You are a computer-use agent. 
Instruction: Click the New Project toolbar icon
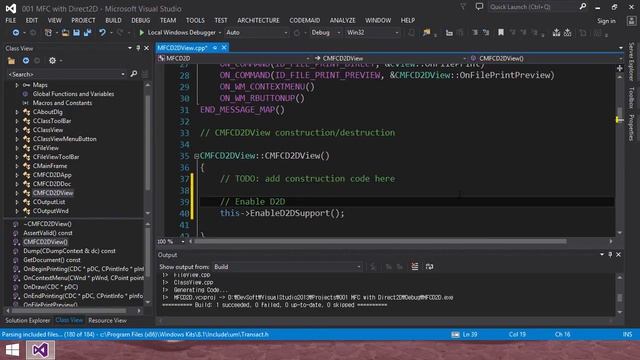48,33
